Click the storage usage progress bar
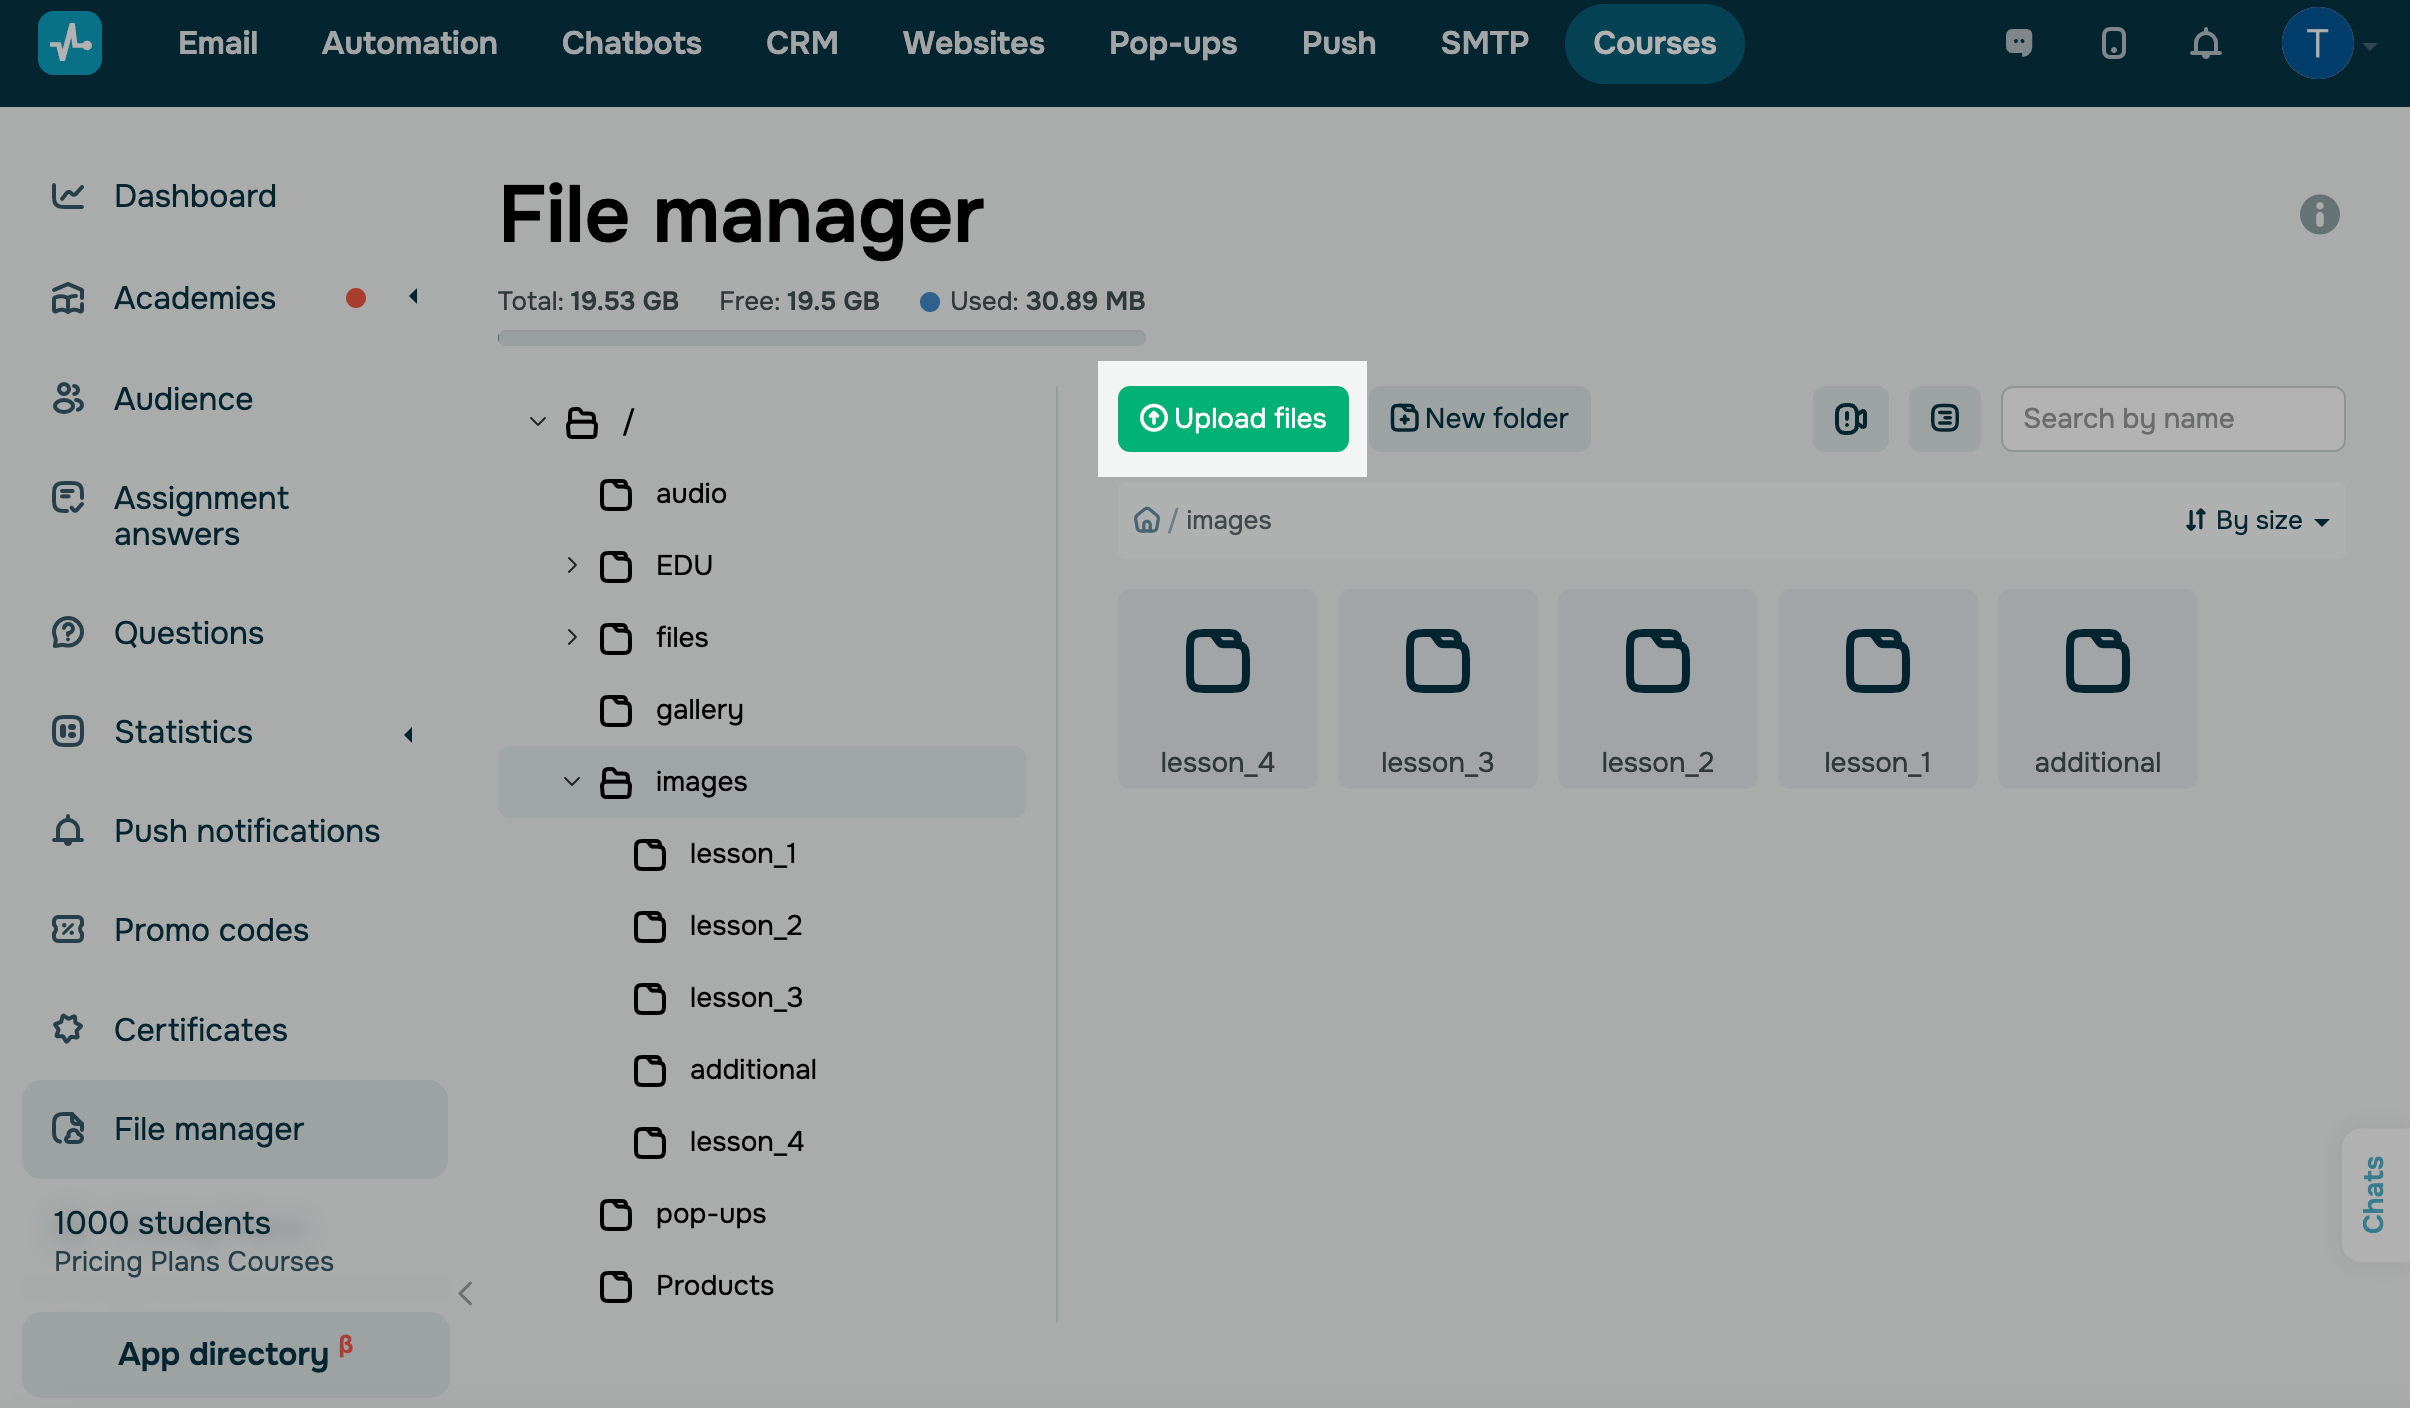This screenshot has width=2410, height=1408. [821, 338]
